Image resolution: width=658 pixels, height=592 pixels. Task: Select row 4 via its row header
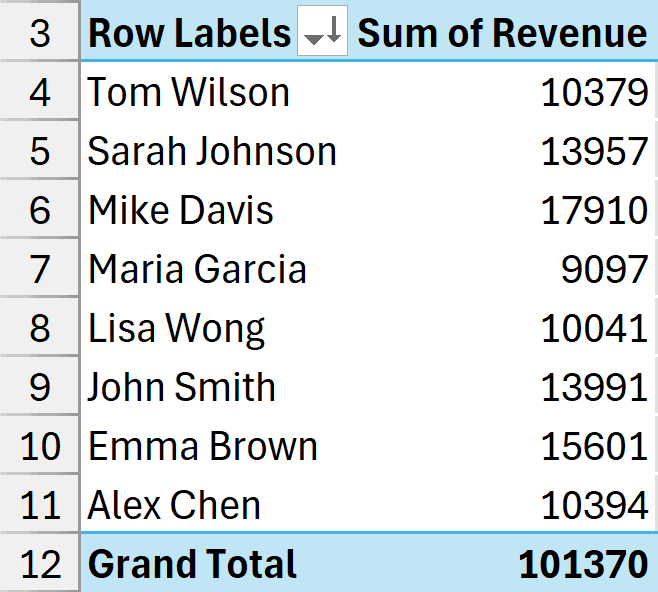point(39,91)
